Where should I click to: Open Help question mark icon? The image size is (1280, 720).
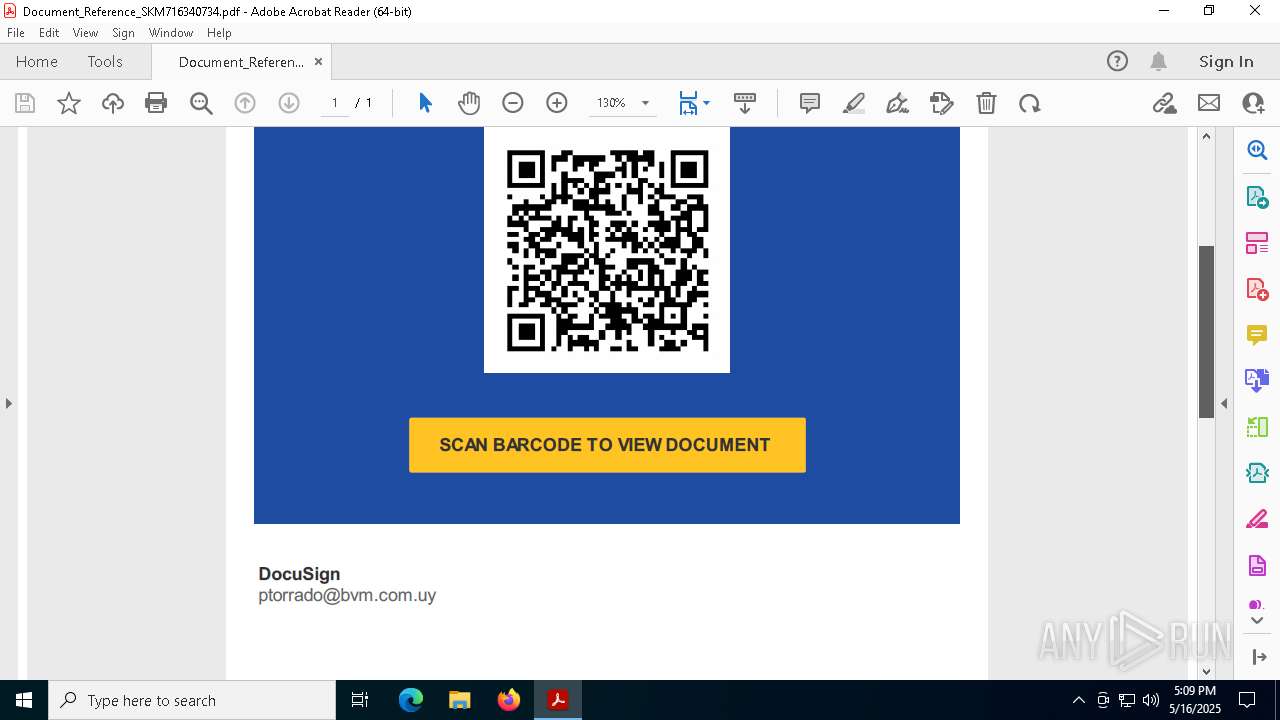pyautogui.click(x=1117, y=61)
